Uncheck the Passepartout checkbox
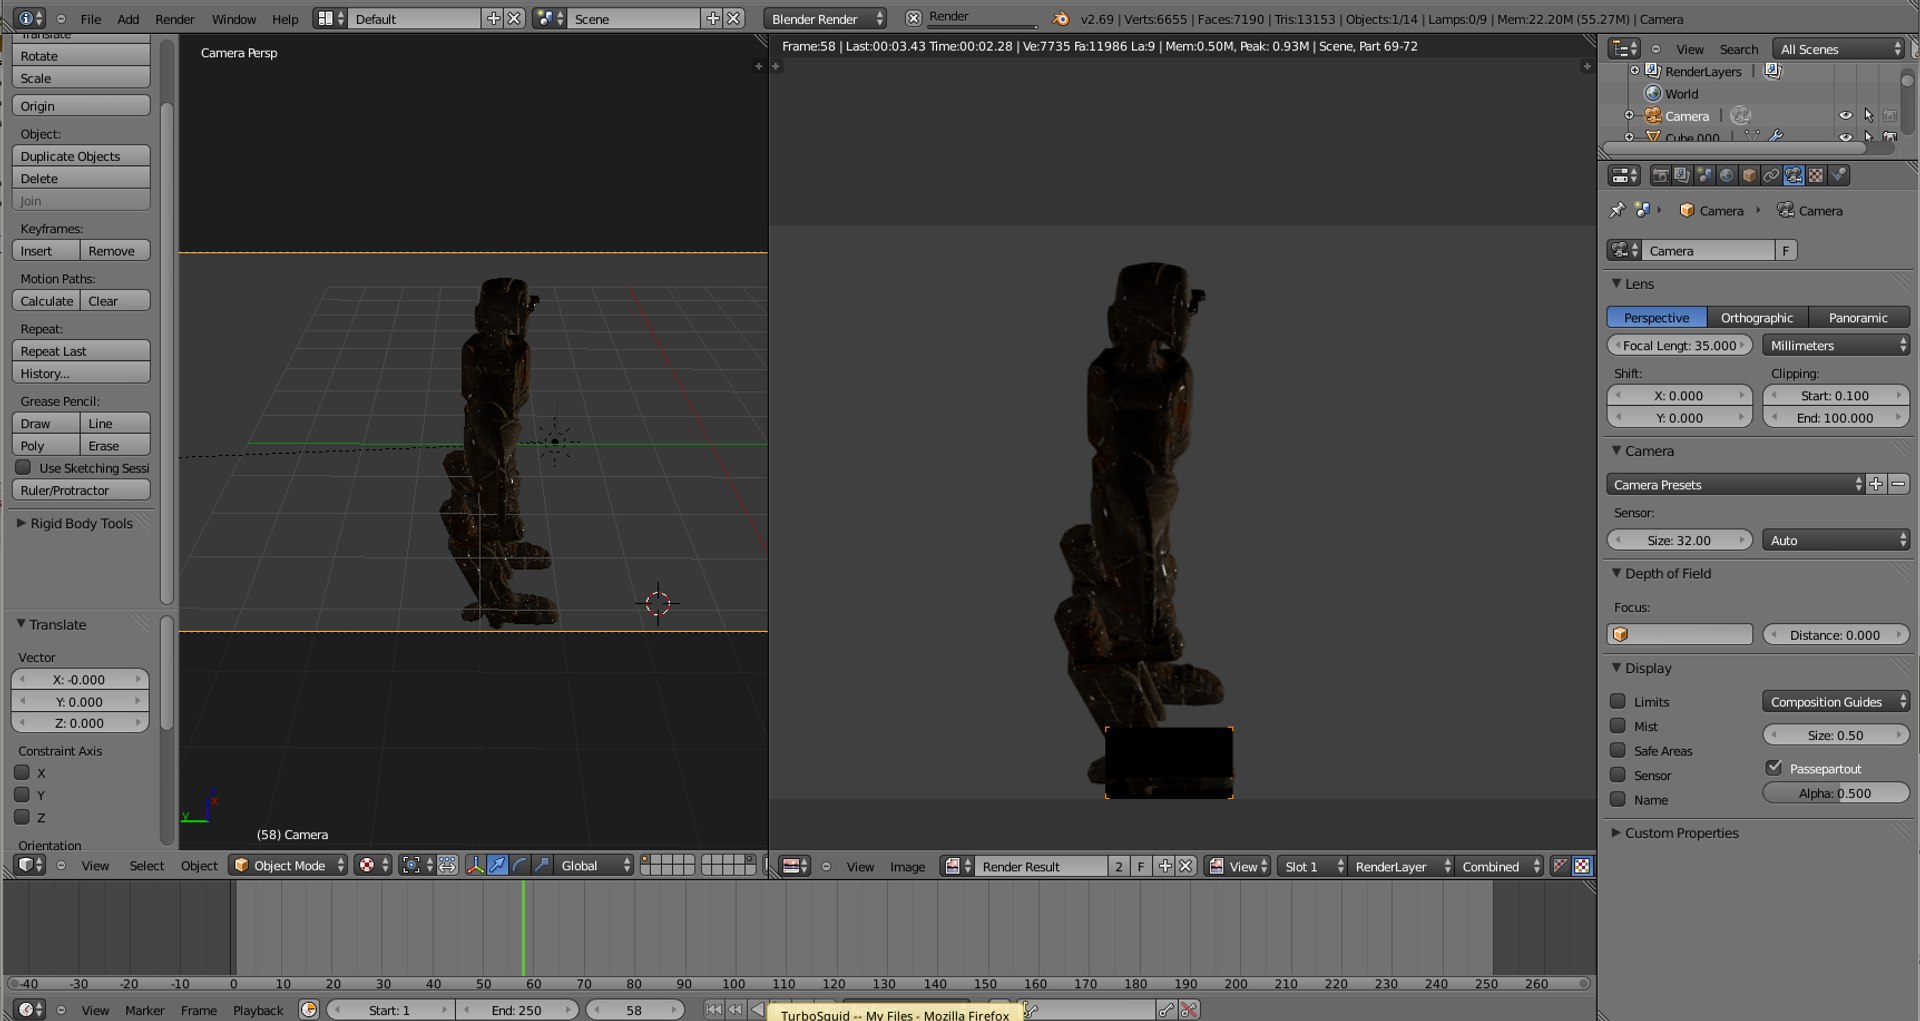The image size is (1920, 1021). 1774,768
